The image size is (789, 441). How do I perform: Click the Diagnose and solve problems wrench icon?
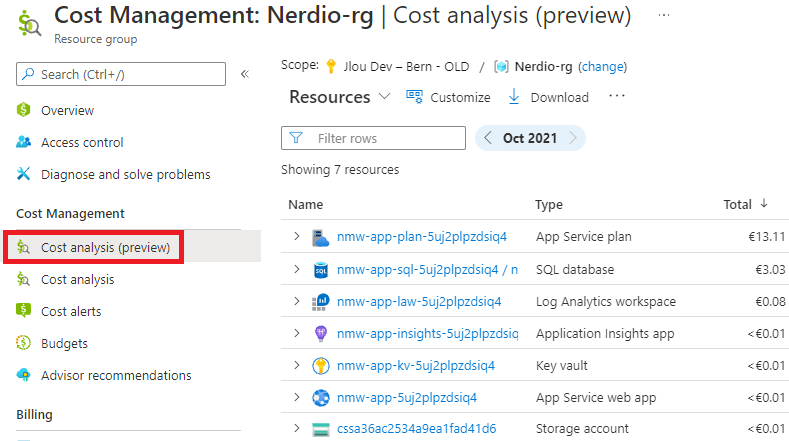[24, 174]
